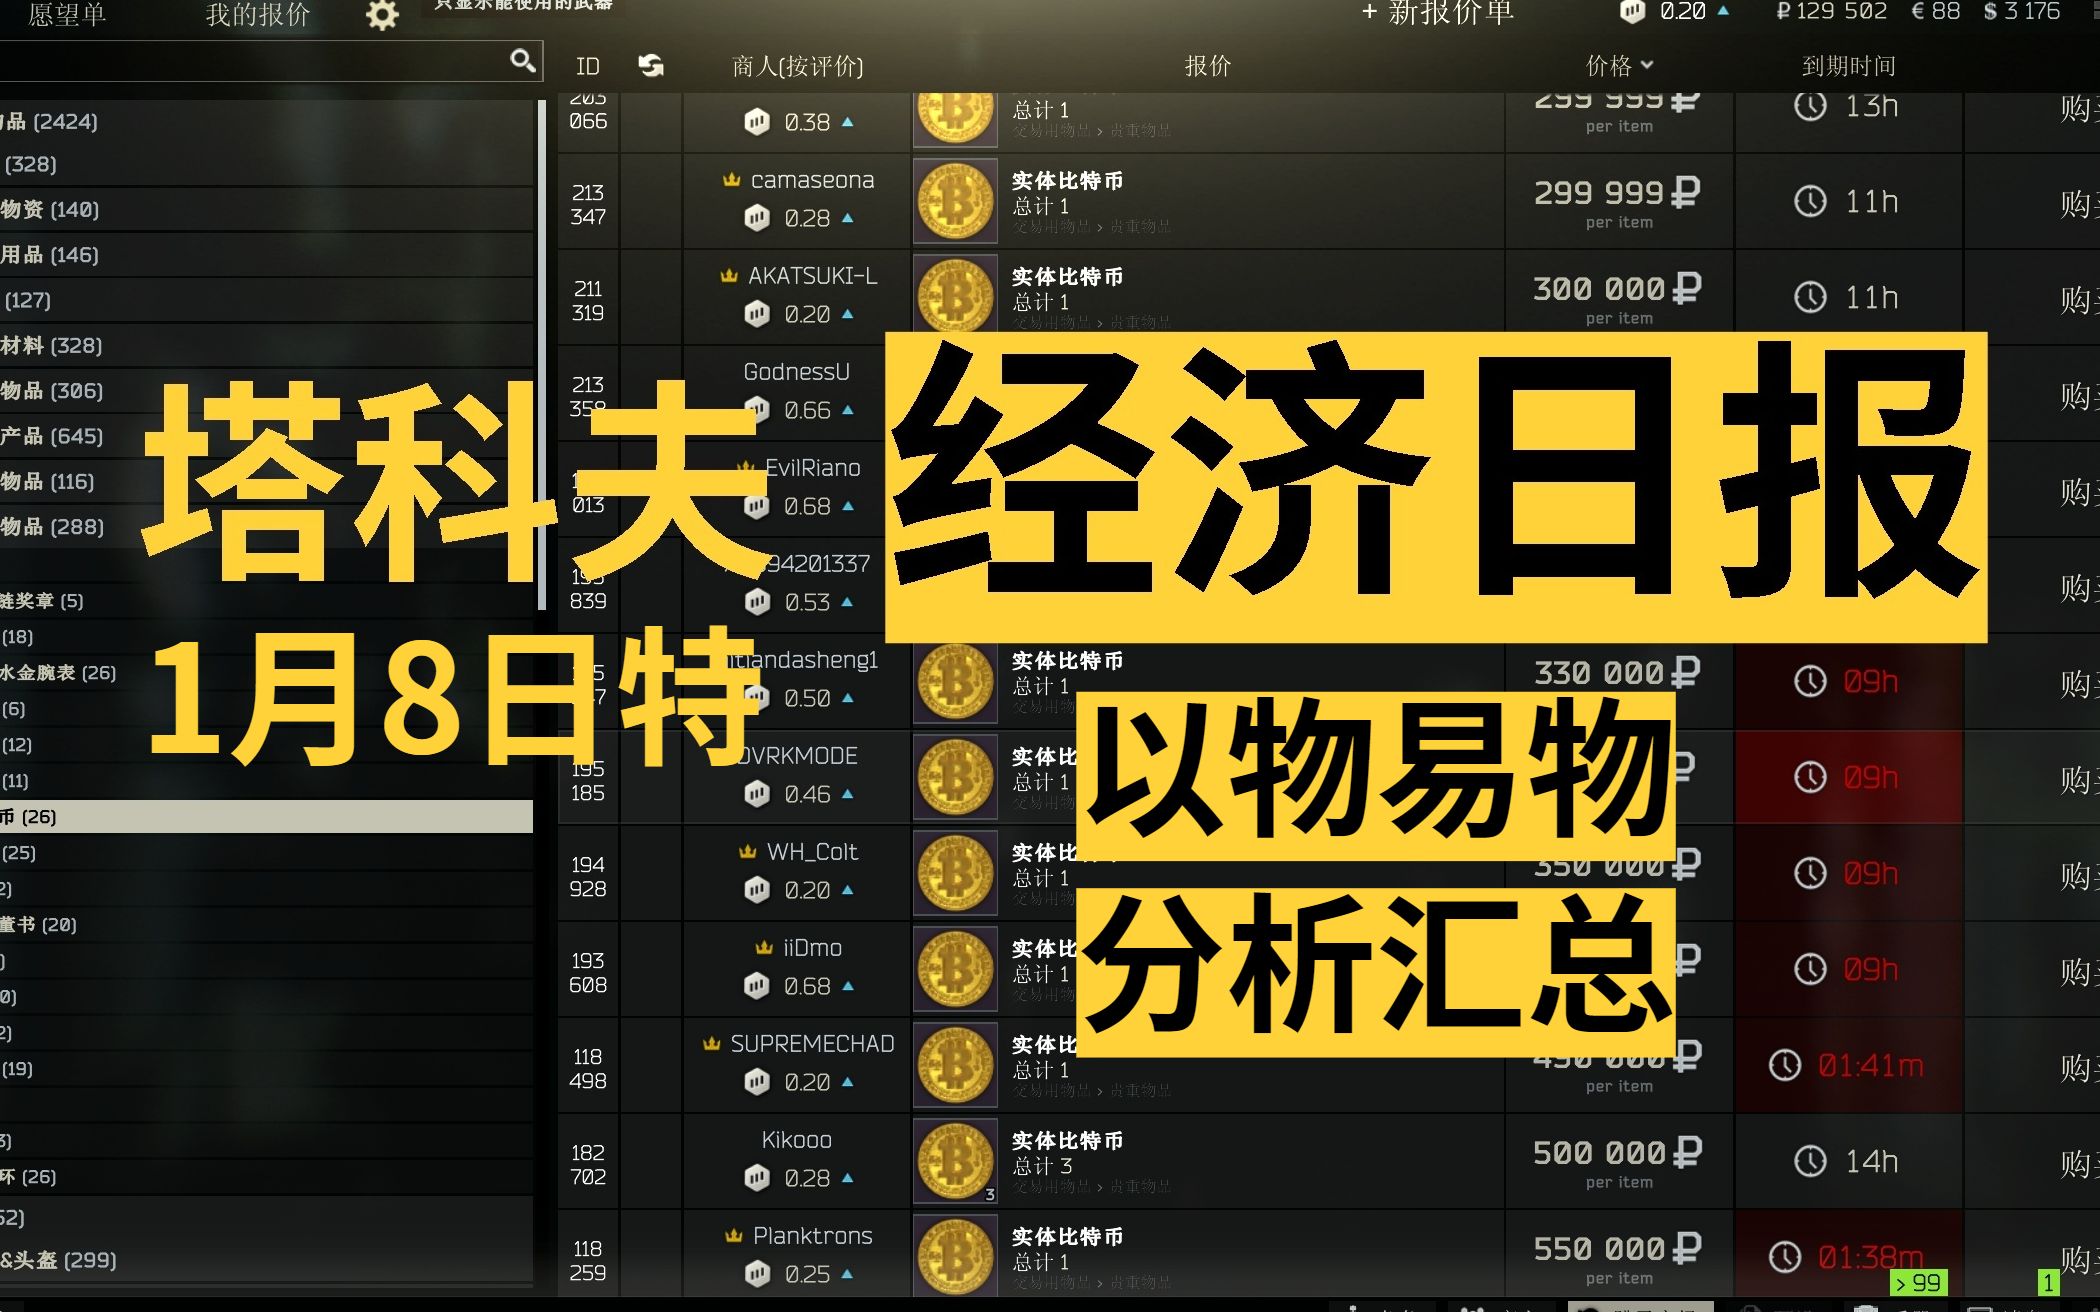Select category row 材料 (328)
Viewport: 2100px width, 1312px height.
(266, 345)
